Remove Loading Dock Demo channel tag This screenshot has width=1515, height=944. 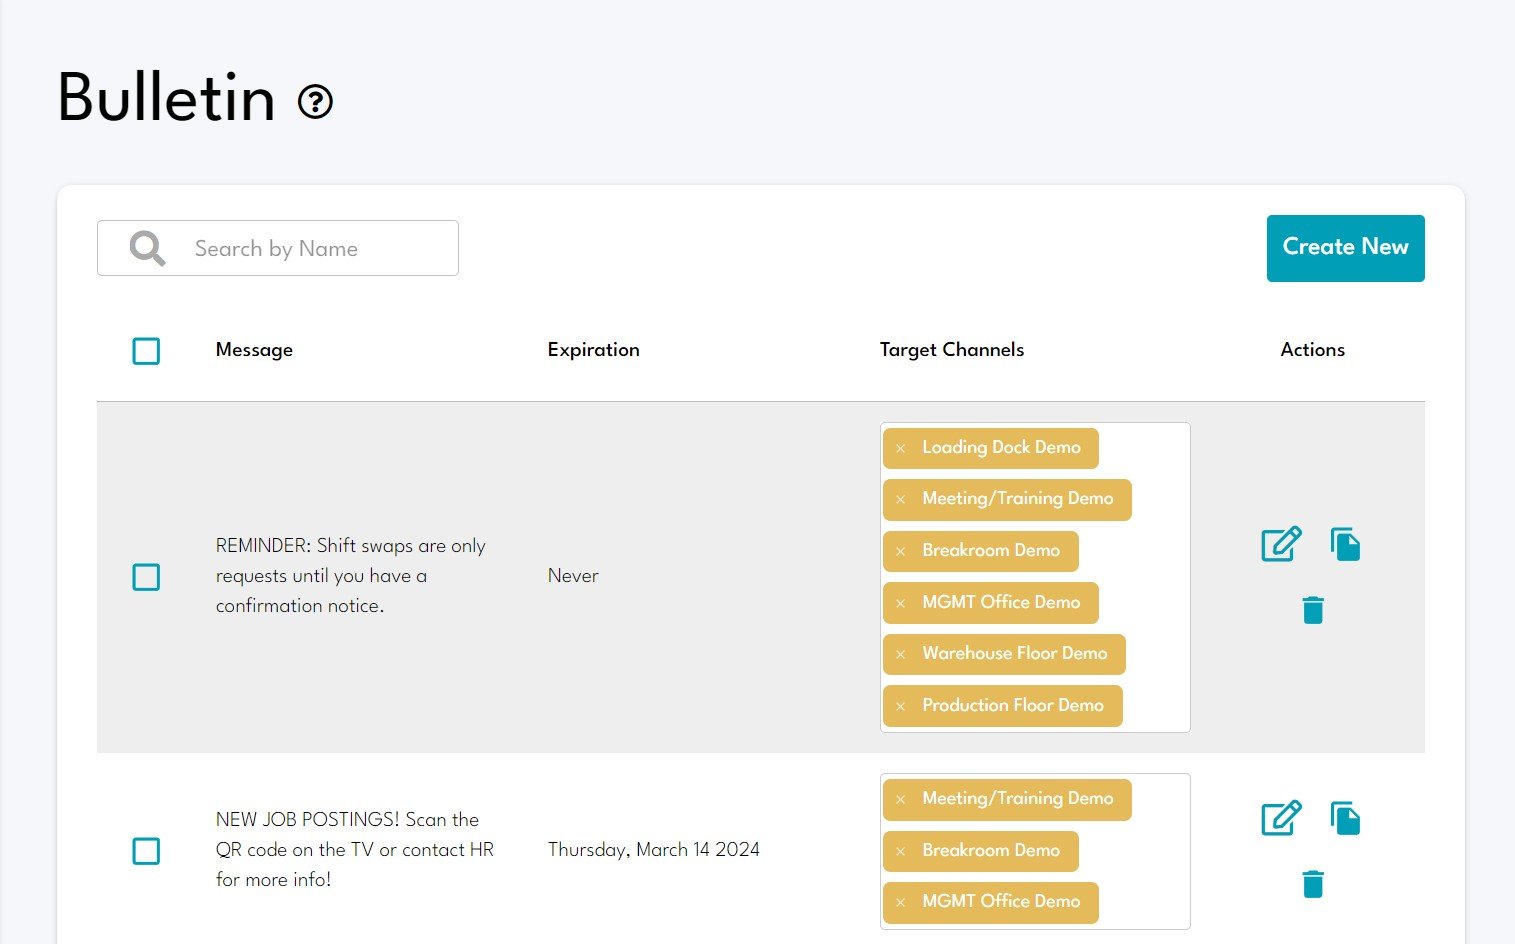click(x=900, y=448)
